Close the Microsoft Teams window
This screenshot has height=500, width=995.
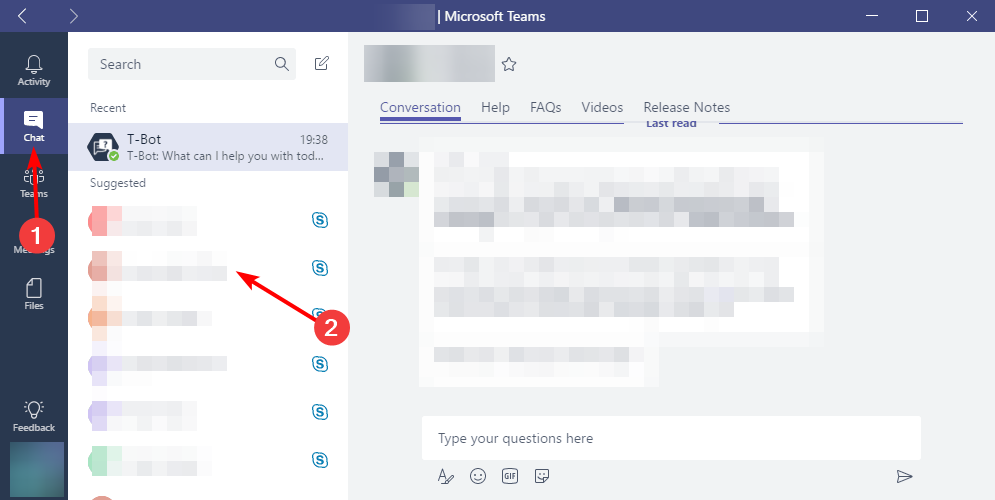pos(972,16)
